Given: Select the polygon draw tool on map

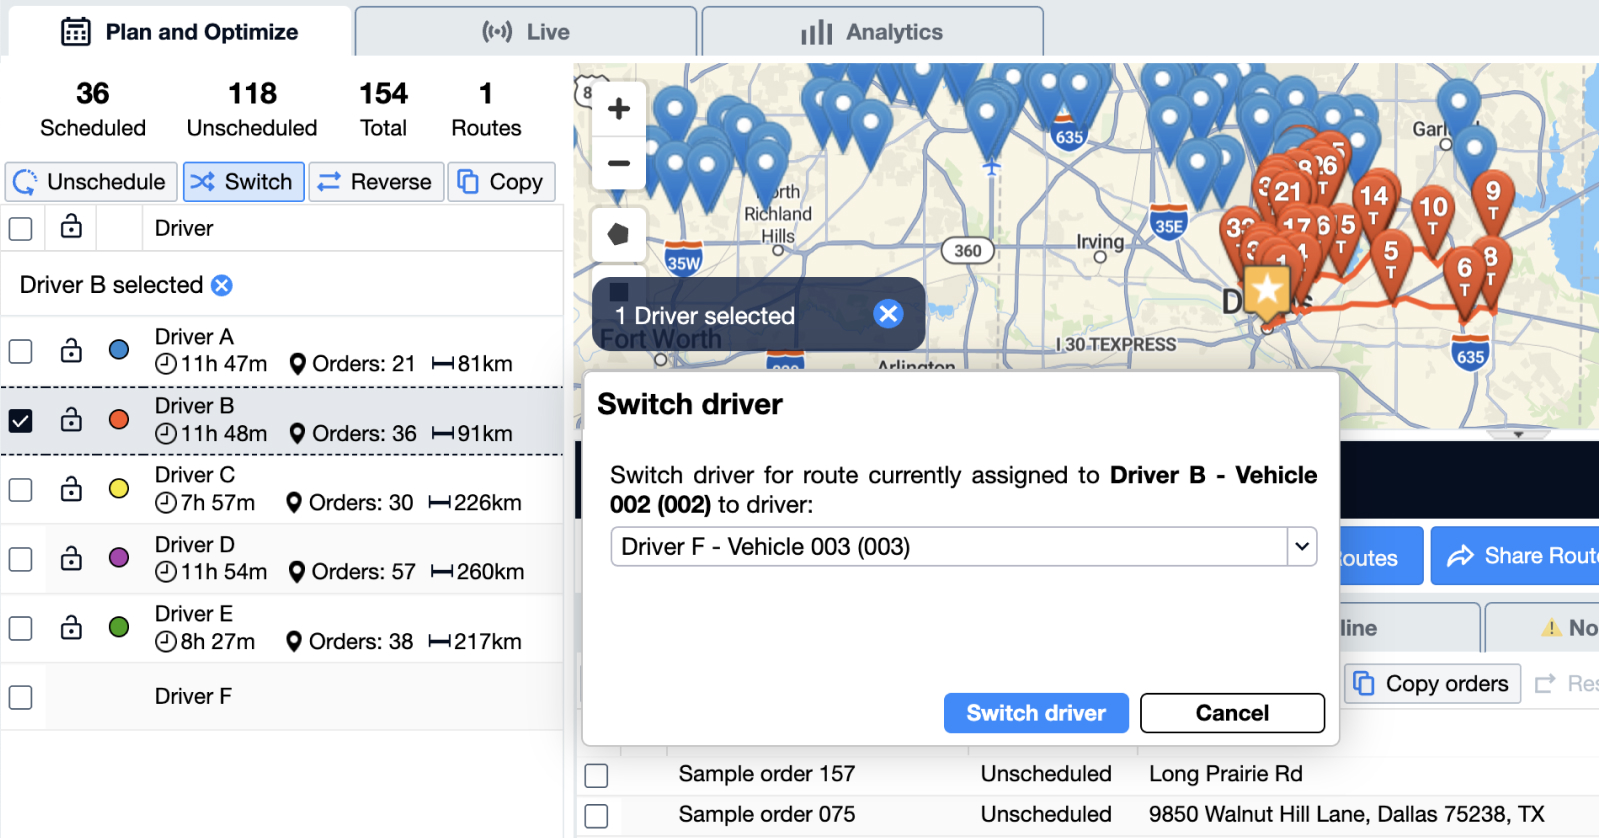Looking at the screenshot, I should click(619, 235).
